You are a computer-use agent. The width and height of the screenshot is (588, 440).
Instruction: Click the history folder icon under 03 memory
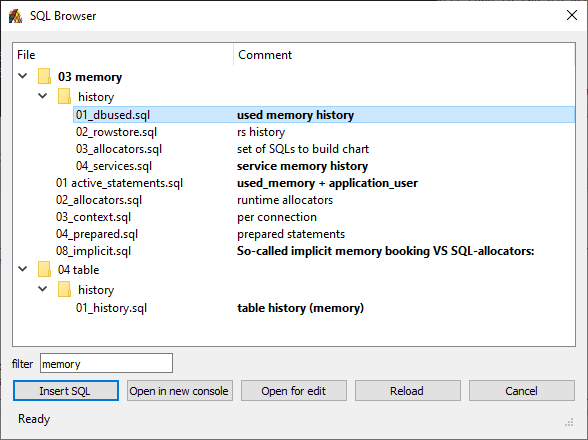pyautogui.click(x=64, y=96)
